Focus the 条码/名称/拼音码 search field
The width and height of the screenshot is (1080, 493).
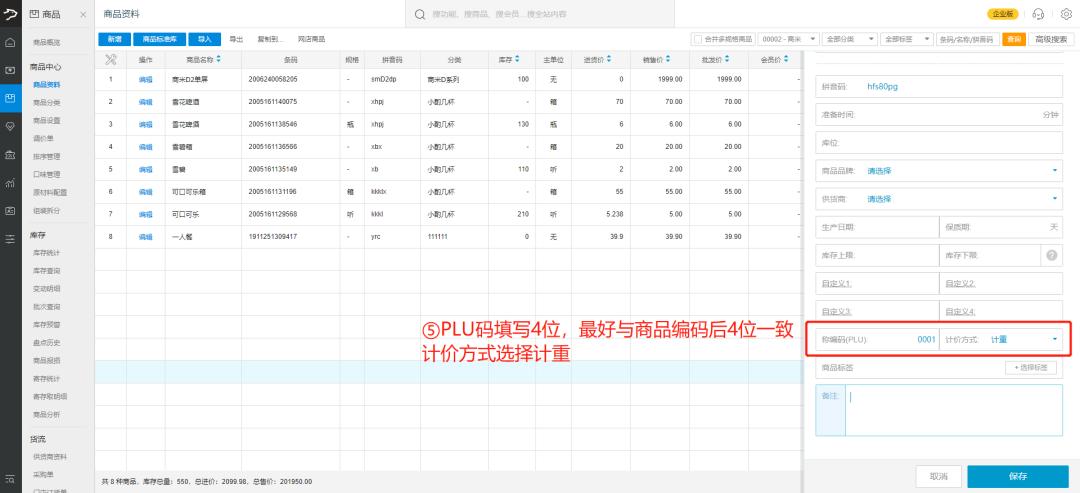(968, 39)
